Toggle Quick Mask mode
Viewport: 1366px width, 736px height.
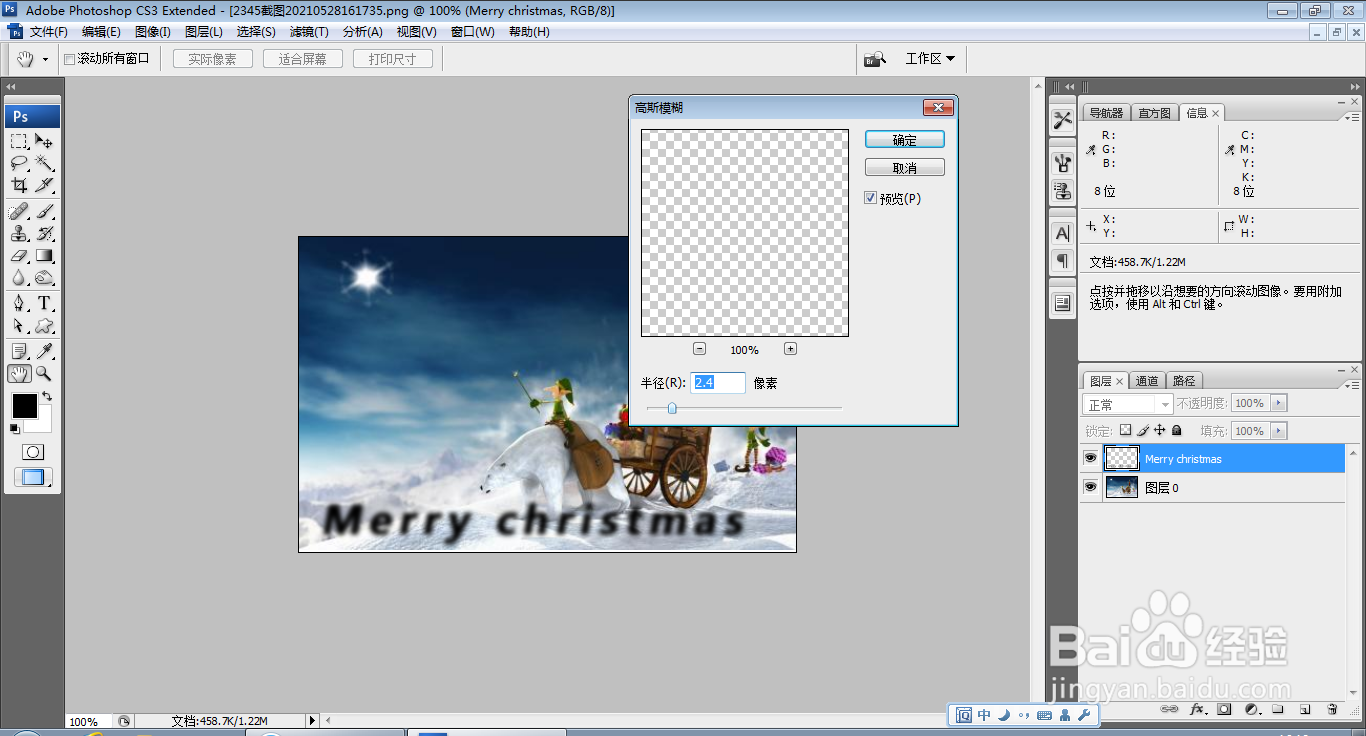(x=33, y=453)
